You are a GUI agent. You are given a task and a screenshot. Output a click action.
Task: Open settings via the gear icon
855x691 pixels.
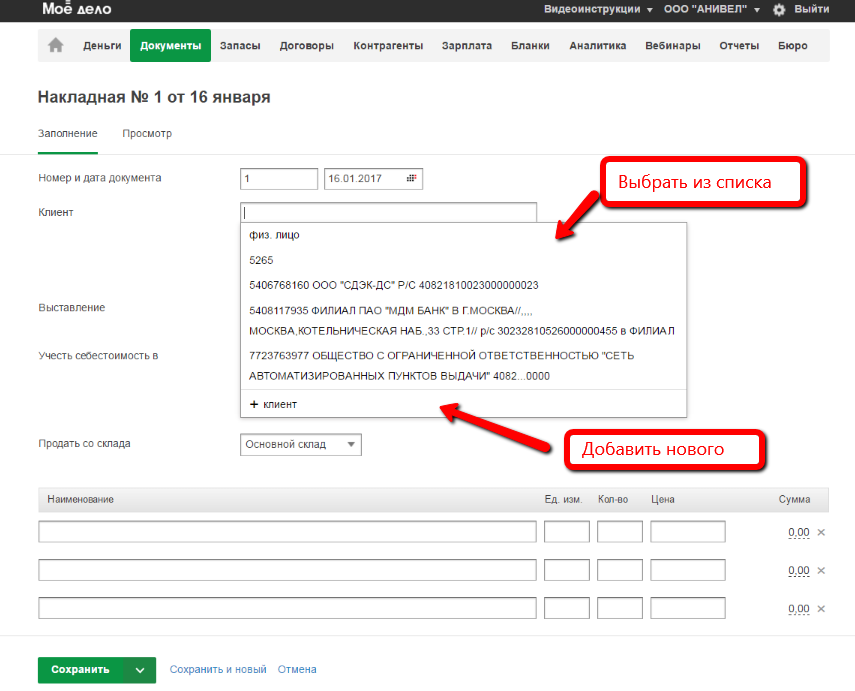[778, 9]
